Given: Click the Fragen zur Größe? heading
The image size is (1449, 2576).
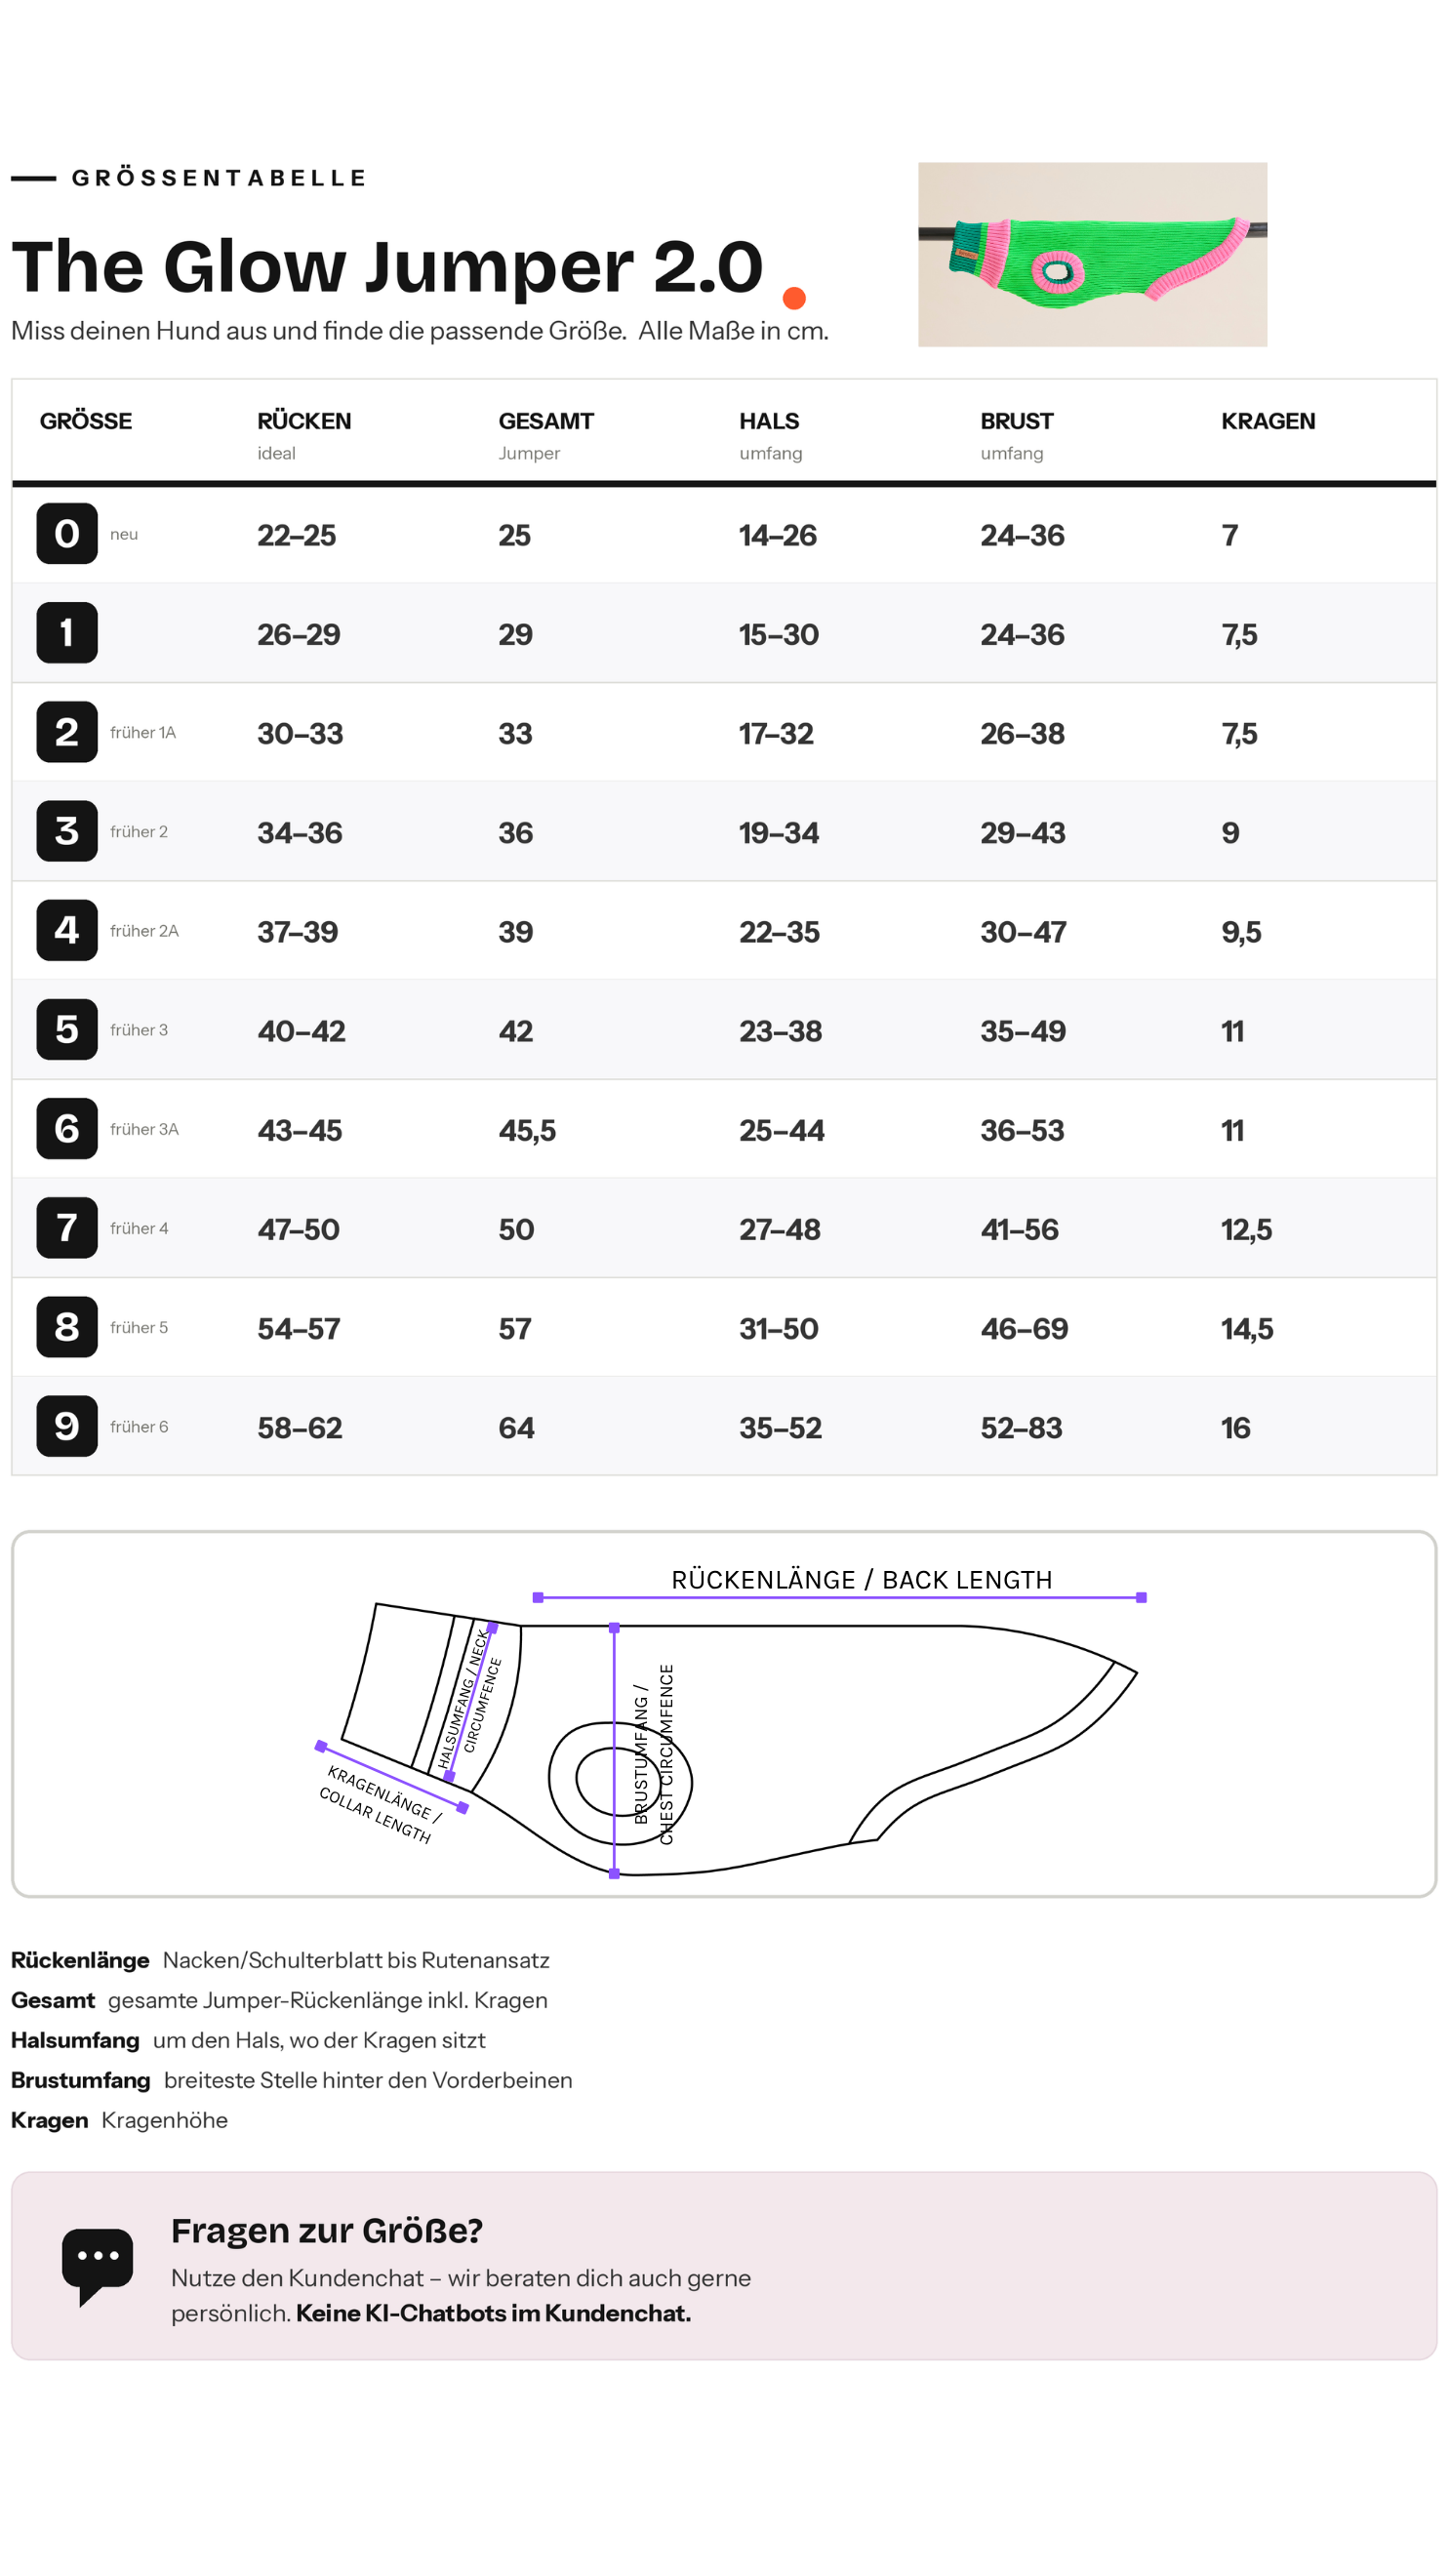Looking at the screenshot, I should 327,2230.
